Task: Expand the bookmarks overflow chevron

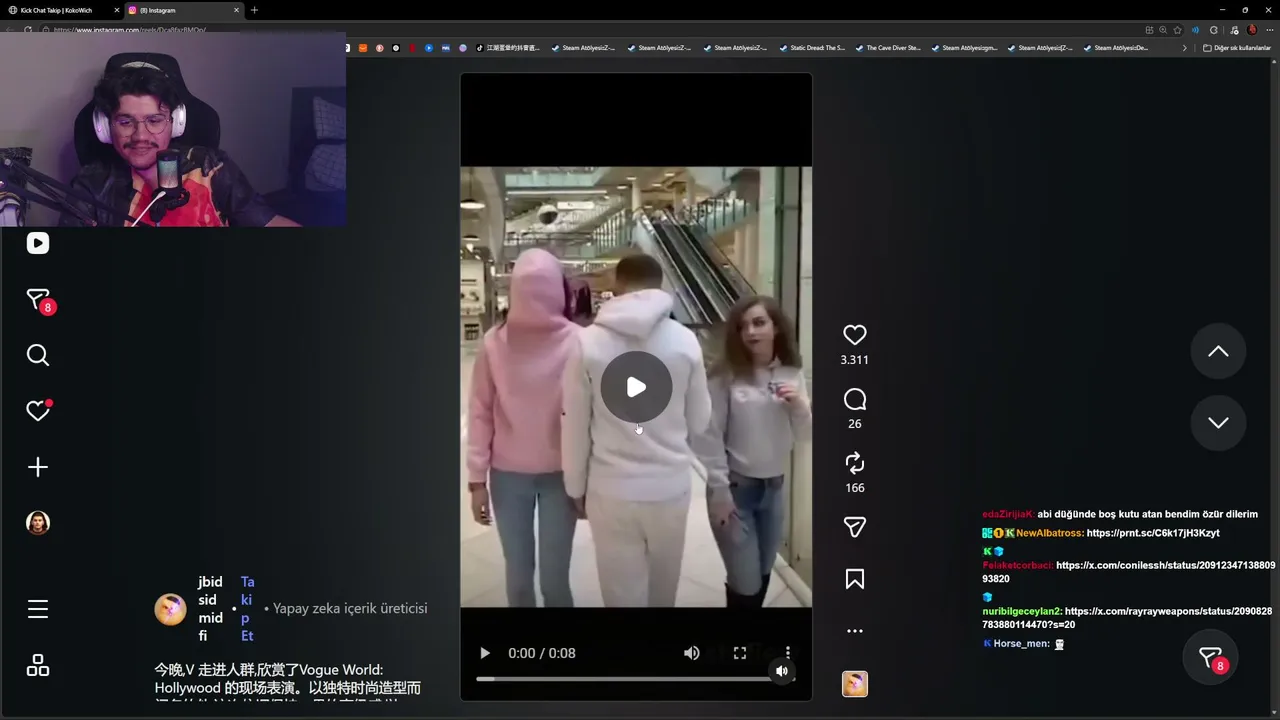Action: click(1185, 48)
